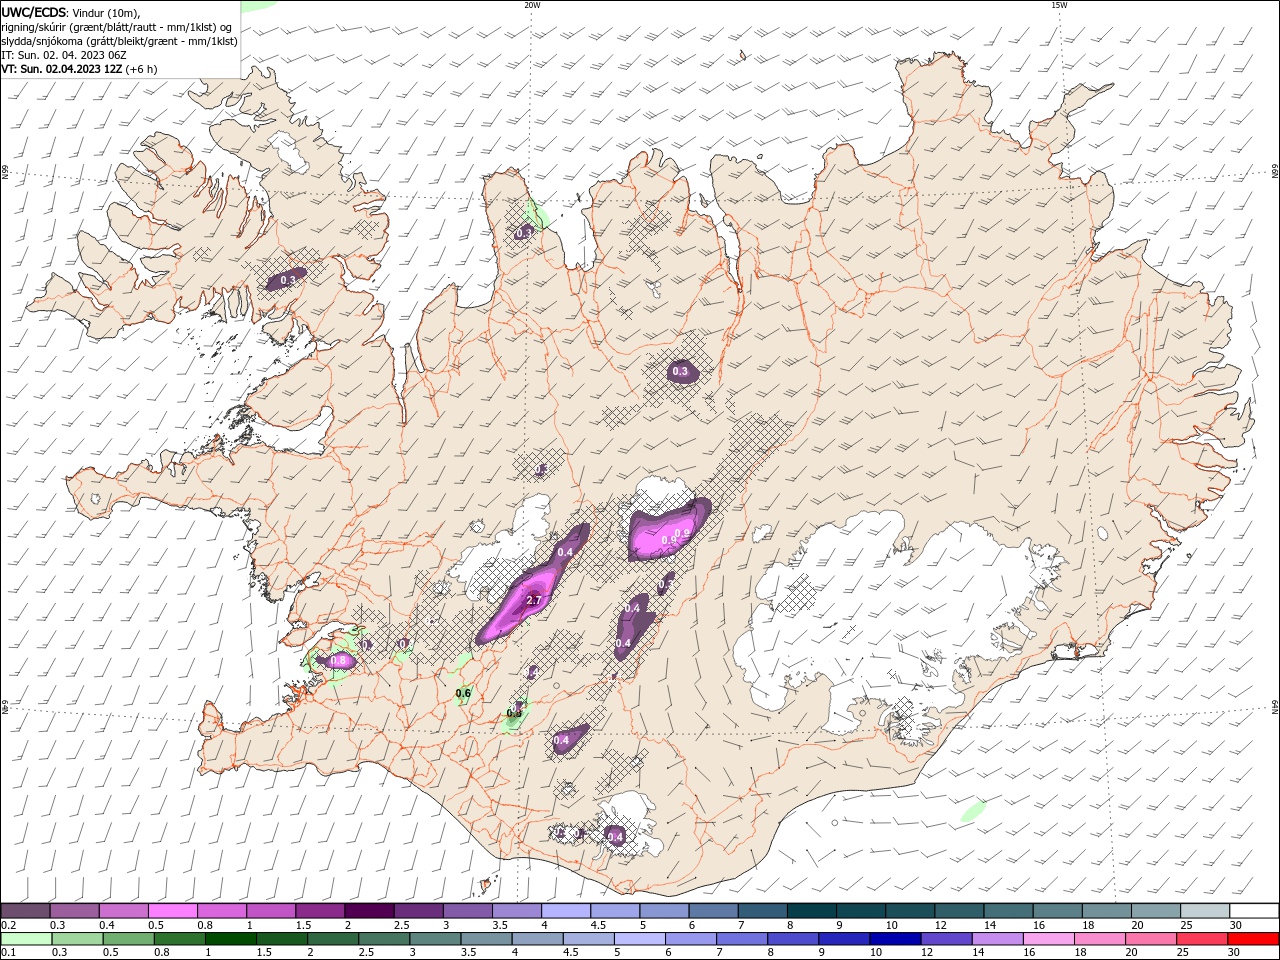
Task: Click the '0.3' value in the Westfjords
Action: (288, 280)
